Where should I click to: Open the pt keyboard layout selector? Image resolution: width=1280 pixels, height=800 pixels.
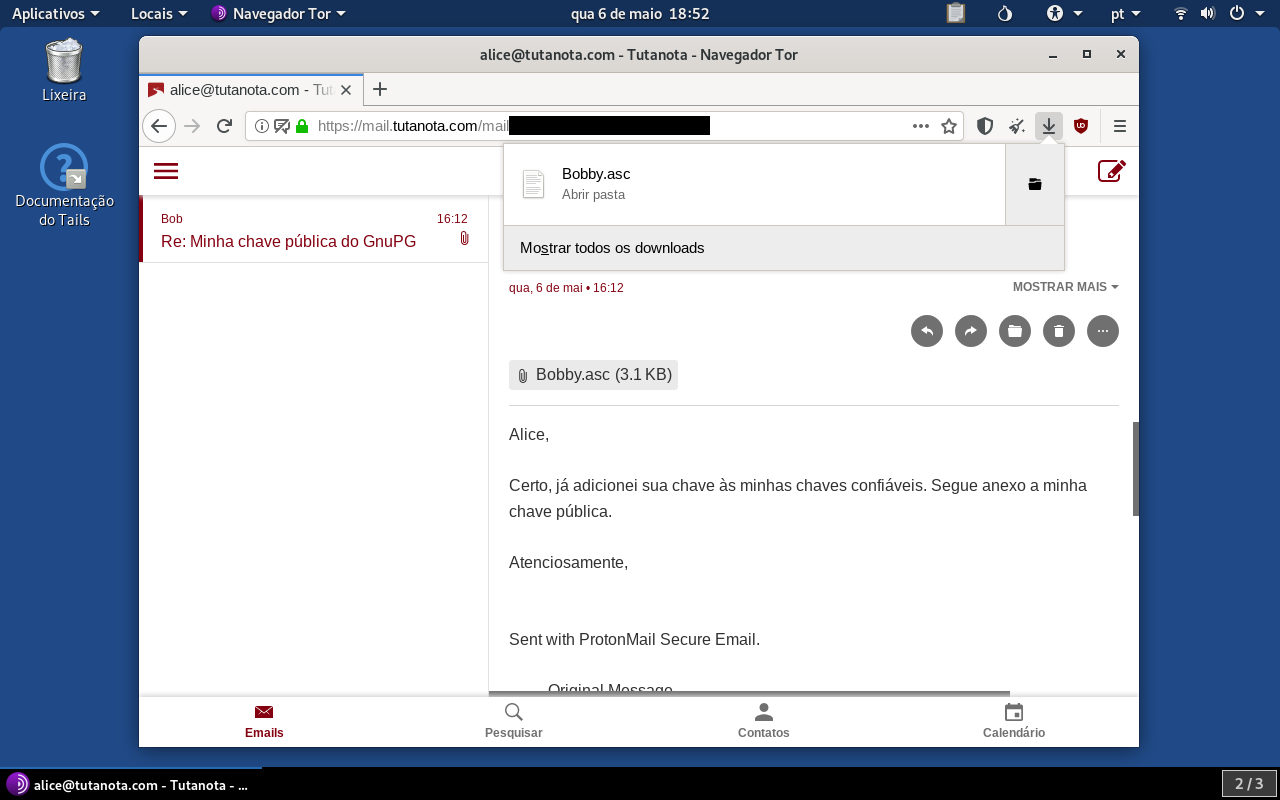(x=1125, y=14)
